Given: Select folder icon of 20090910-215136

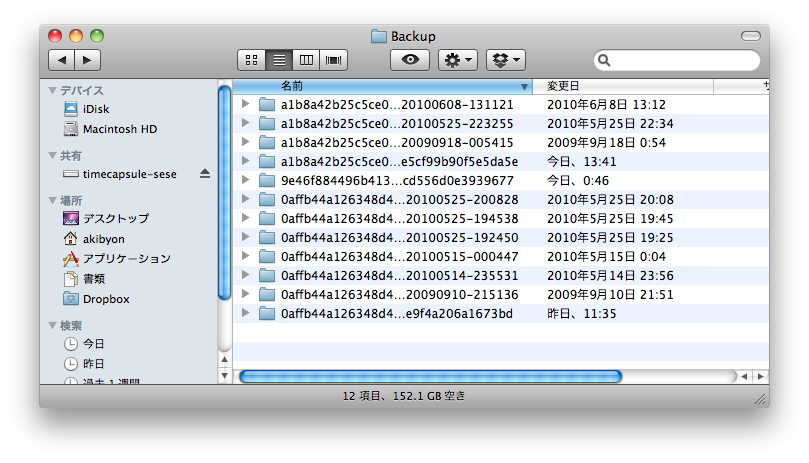Looking at the screenshot, I should tap(267, 295).
